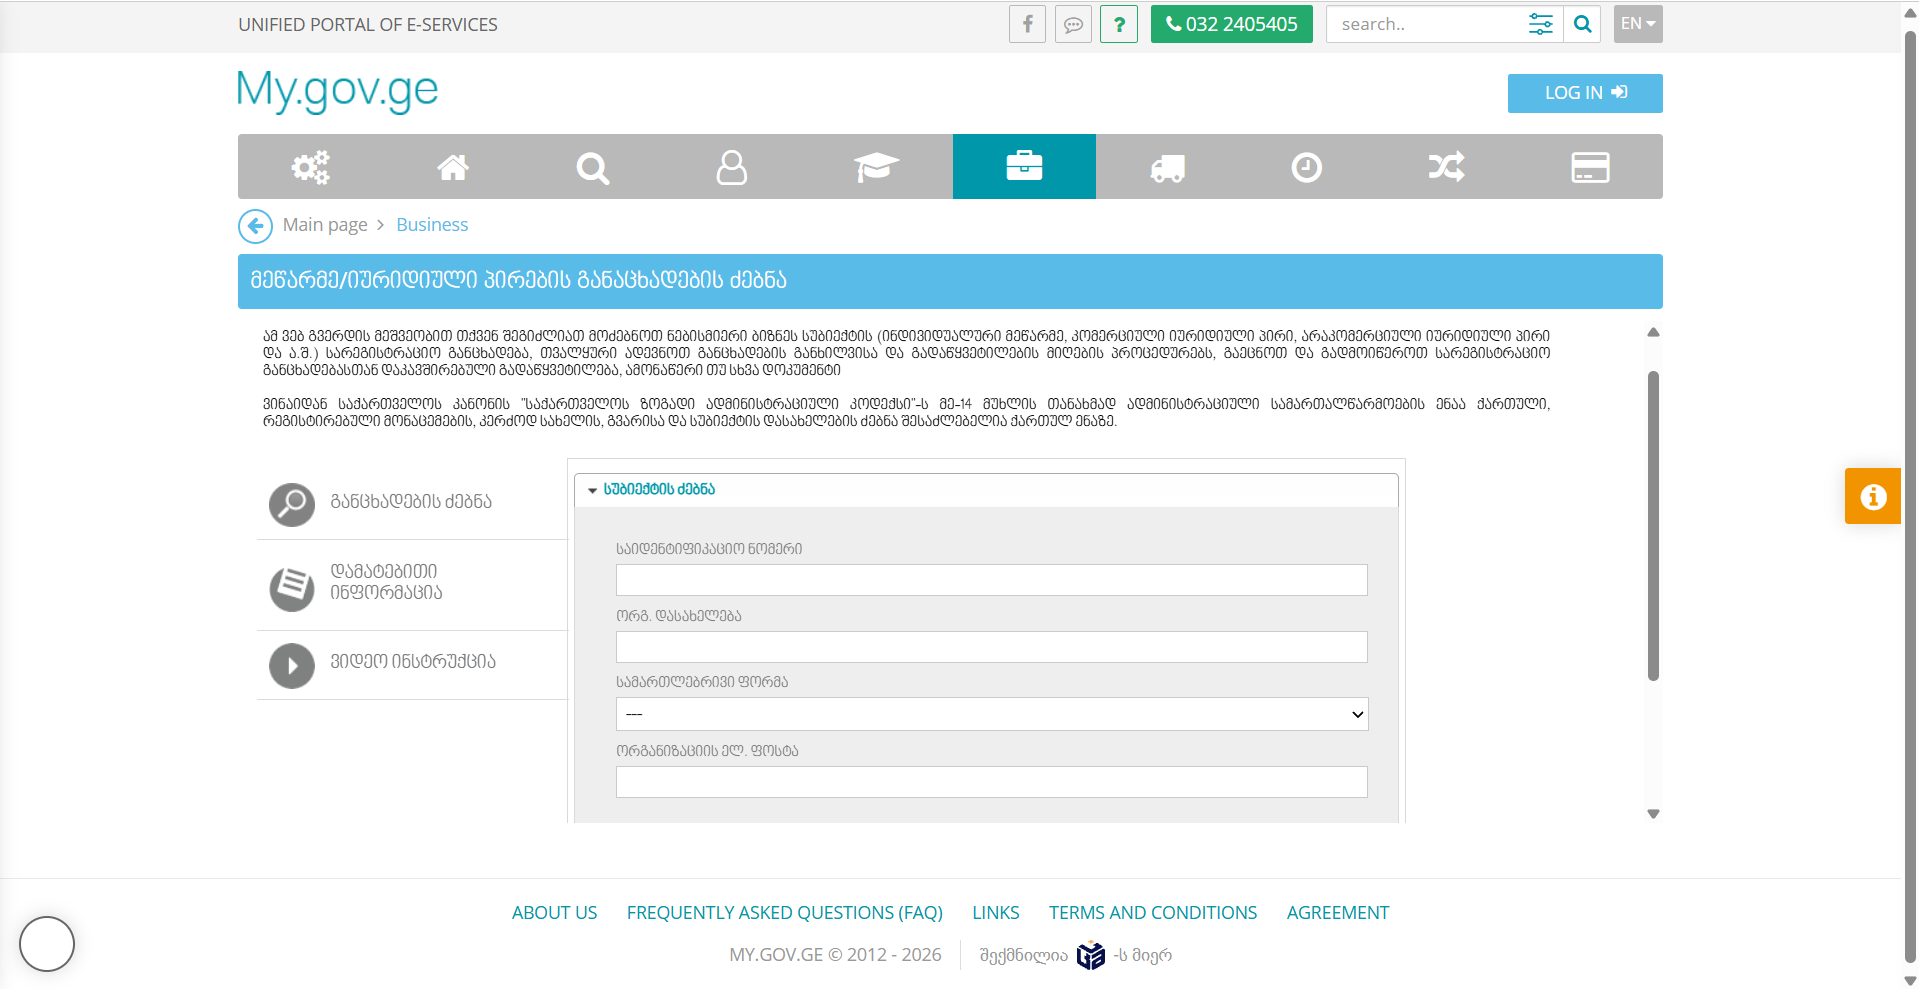Click the LOG IN button
This screenshot has height=989, width=1919.
coord(1585,93)
